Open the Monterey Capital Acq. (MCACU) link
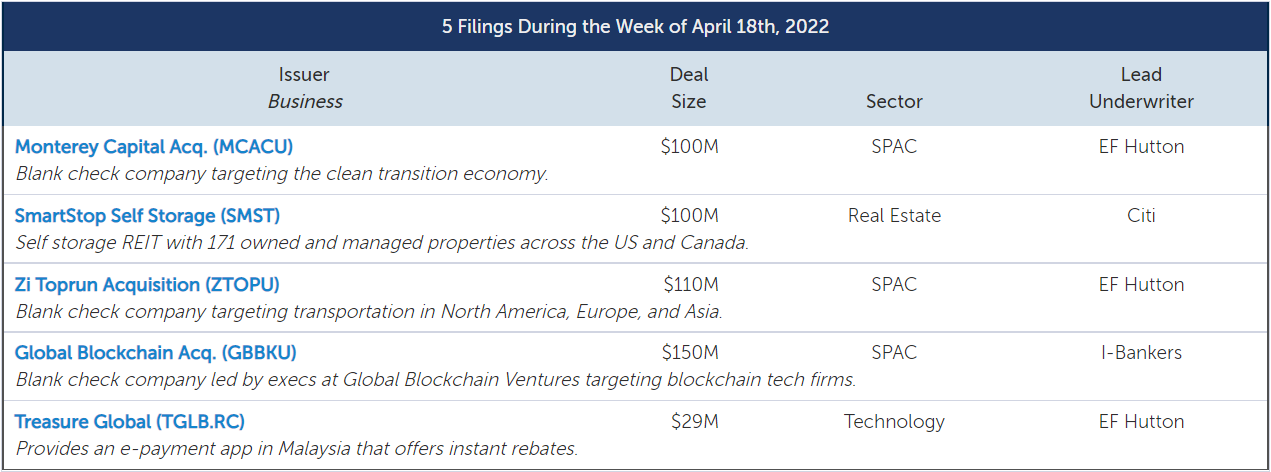Image resolution: width=1271 pixels, height=472 pixels. [154, 147]
